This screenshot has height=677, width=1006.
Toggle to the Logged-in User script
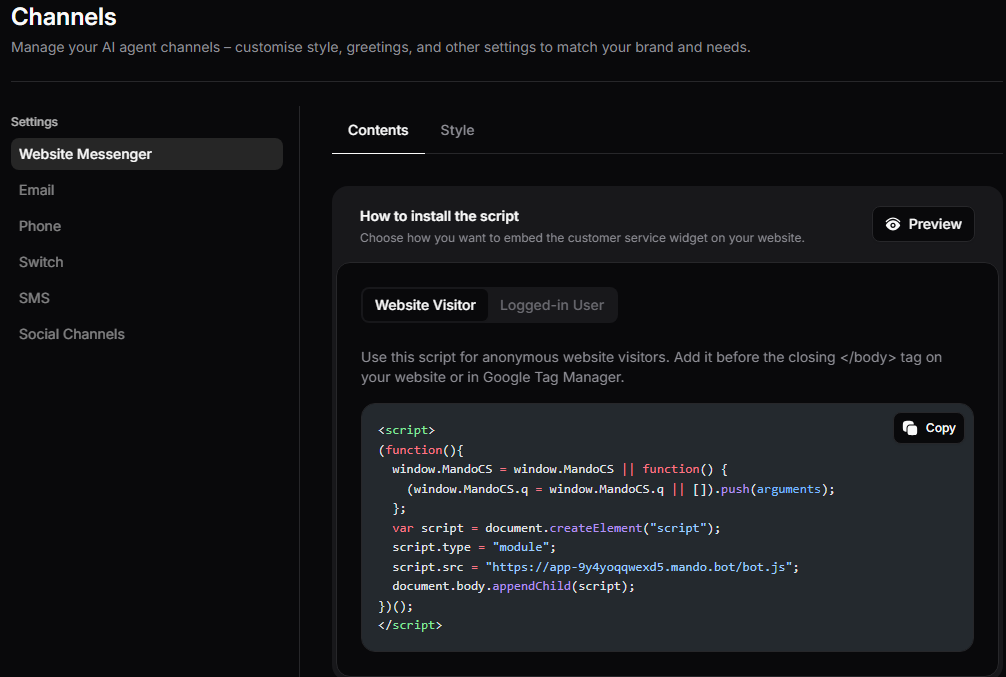pyautogui.click(x=552, y=305)
